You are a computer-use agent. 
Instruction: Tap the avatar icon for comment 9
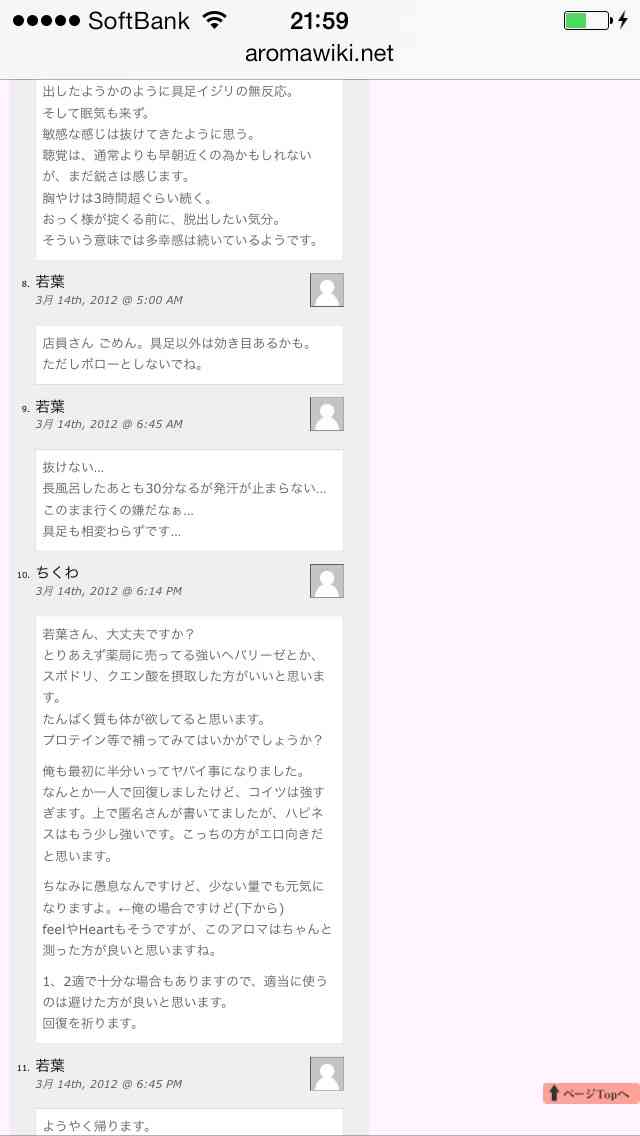pyautogui.click(x=327, y=414)
